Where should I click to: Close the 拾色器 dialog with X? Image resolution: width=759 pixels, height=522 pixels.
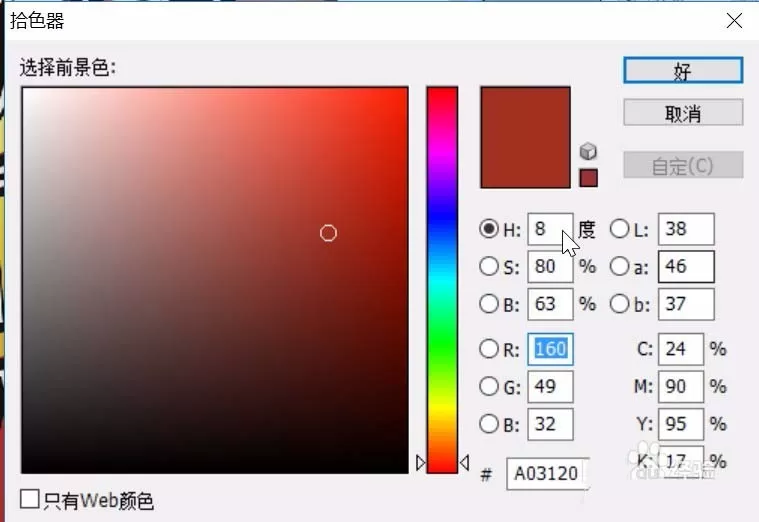734,21
